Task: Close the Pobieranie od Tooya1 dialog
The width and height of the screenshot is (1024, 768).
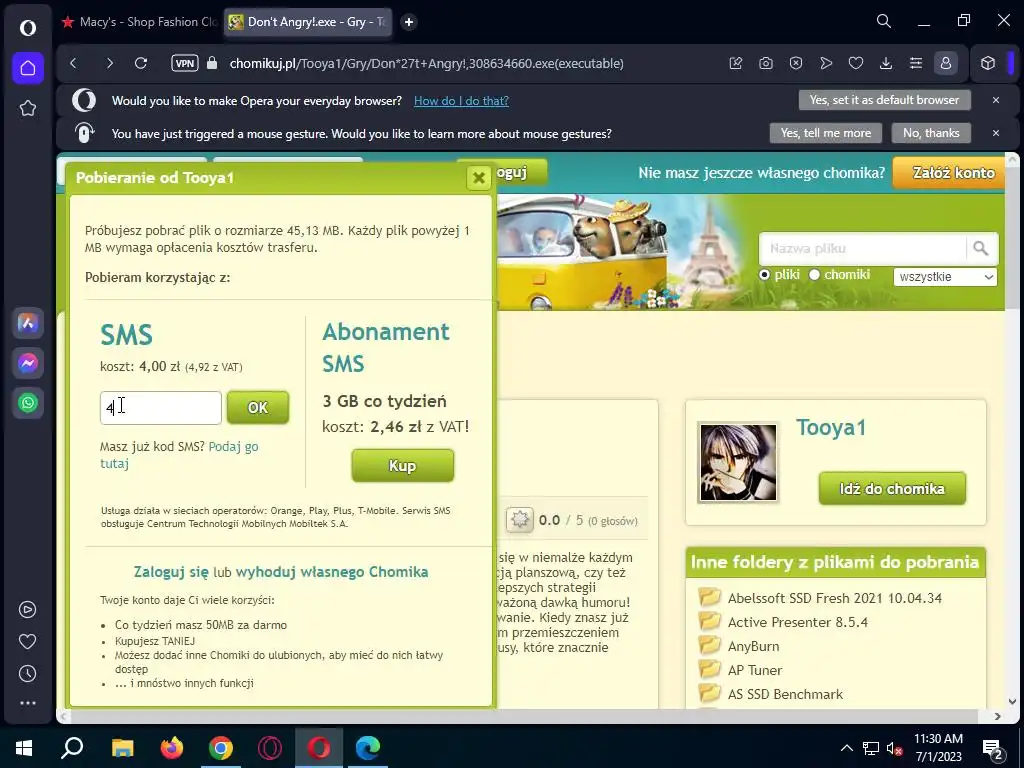Action: tap(479, 178)
